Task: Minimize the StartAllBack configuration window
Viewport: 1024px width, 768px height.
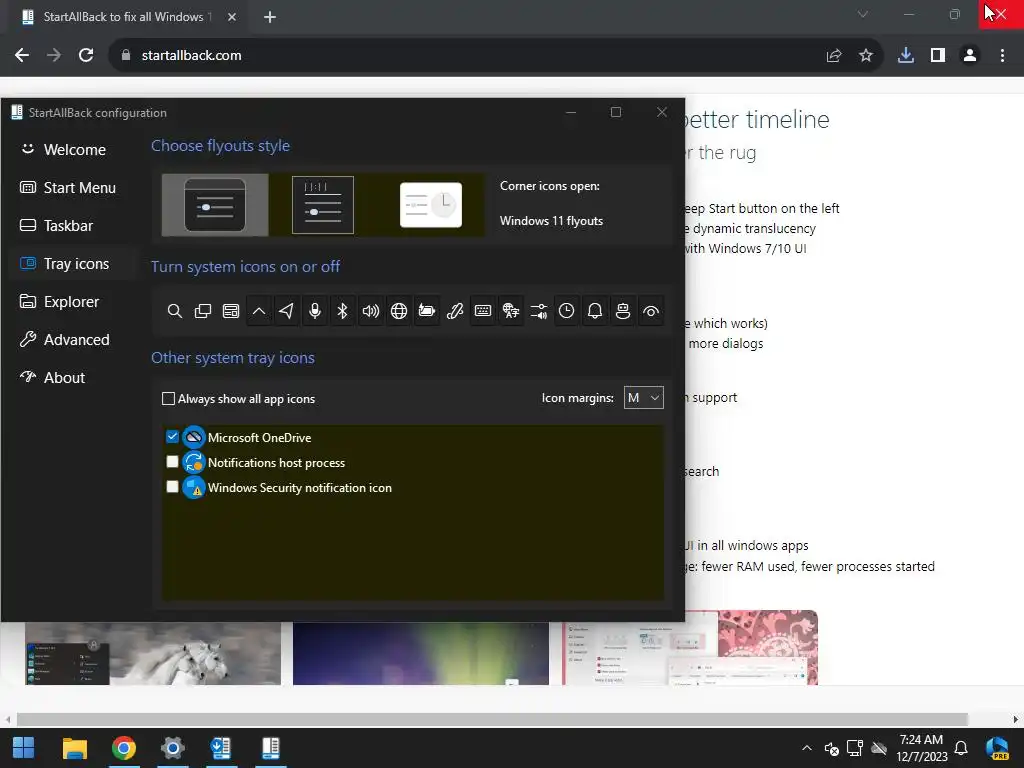Action: [x=571, y=112]
